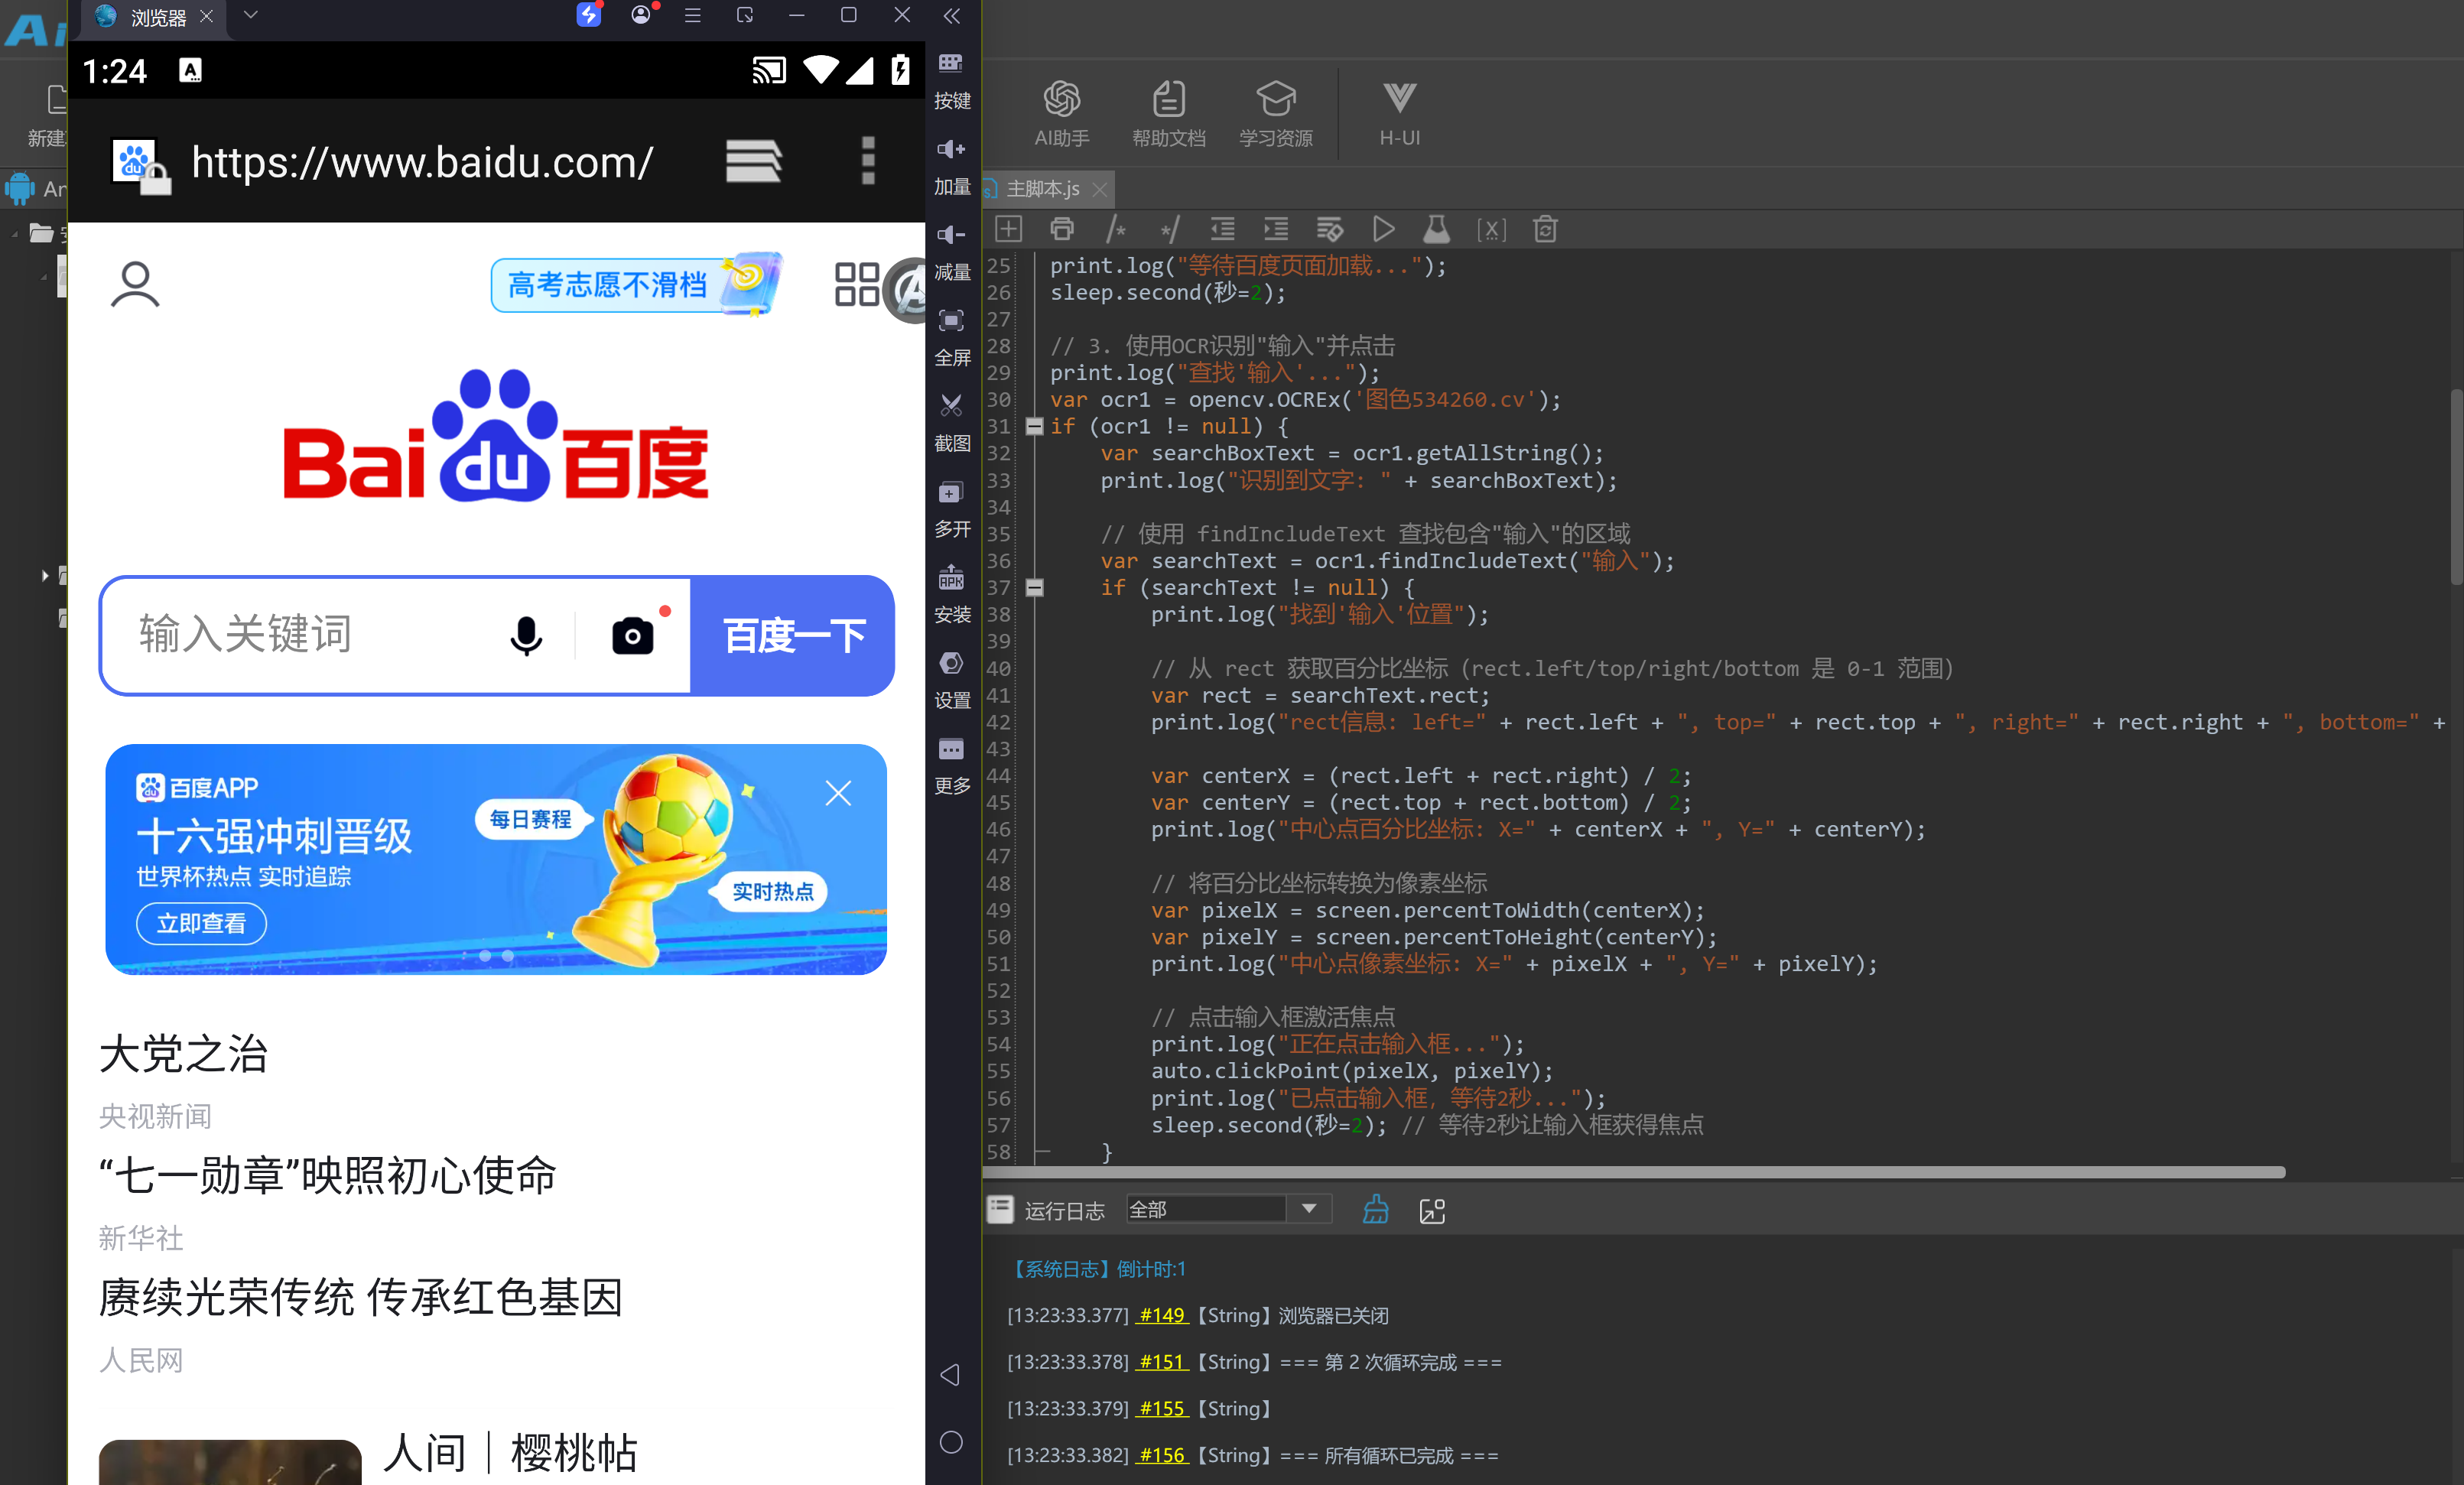Screen dimensions: 2464x1485
Task: Enter emulator 全屏 fullscreen mode
Action: [951, 337]
